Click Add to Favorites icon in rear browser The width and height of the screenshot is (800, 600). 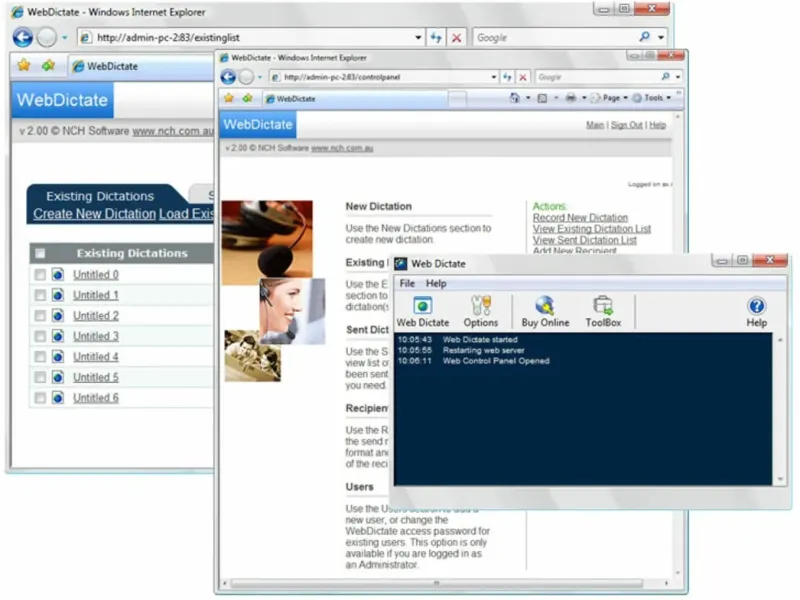[x=48, y=65]
